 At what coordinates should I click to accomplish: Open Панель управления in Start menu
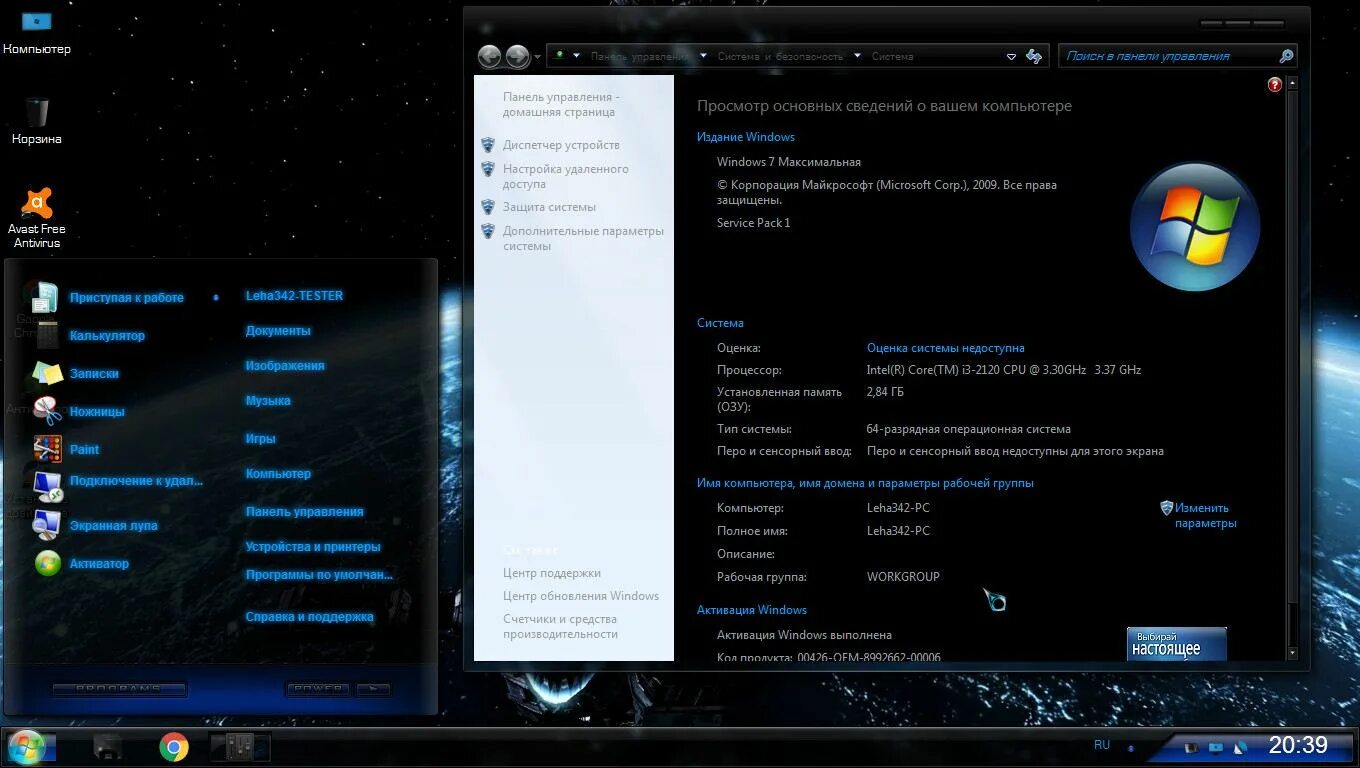point(304,512)
